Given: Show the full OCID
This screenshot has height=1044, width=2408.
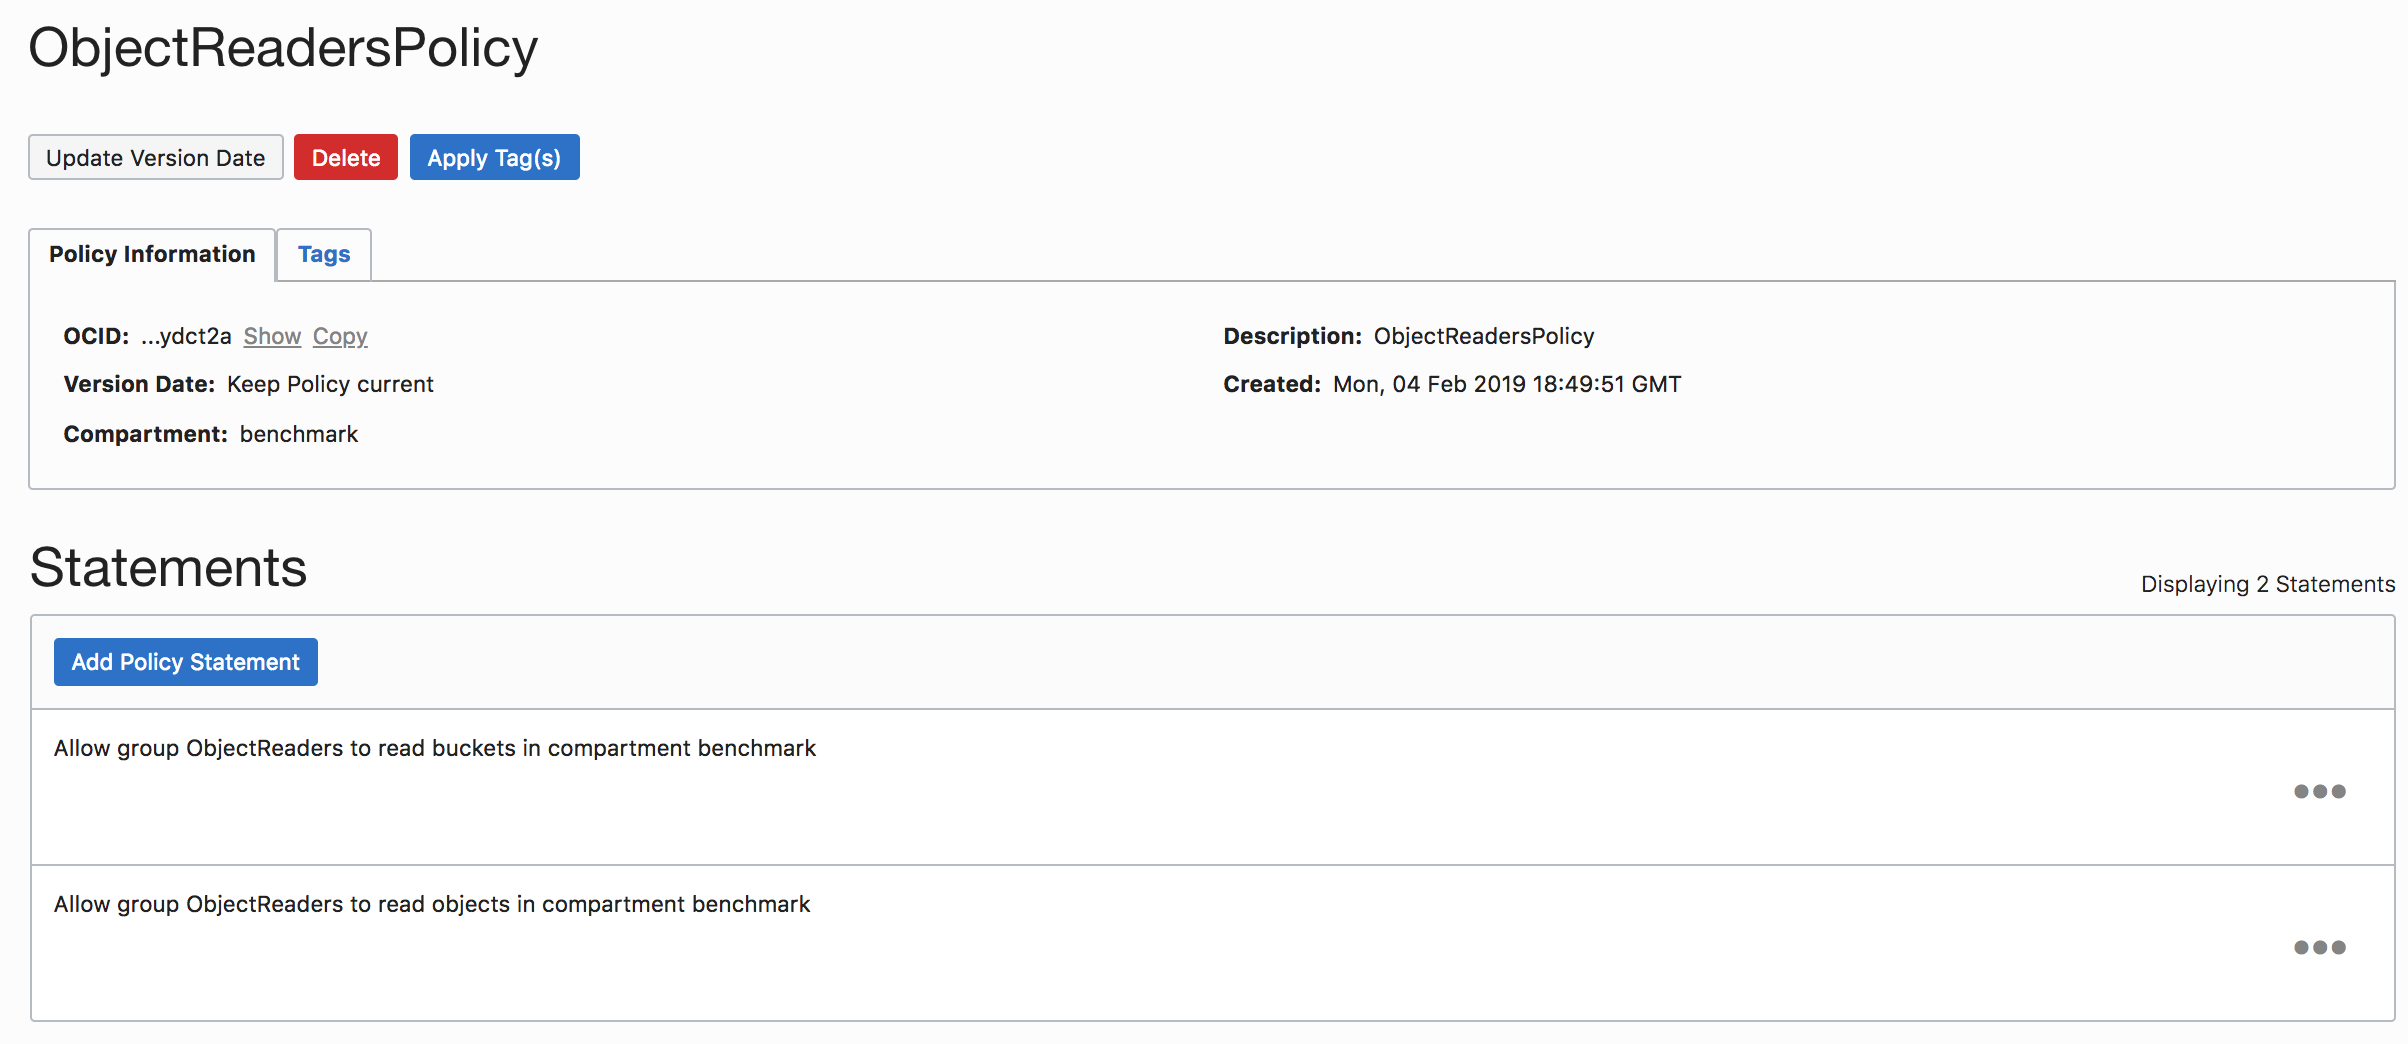Looking at the screenshot, I should tap(272, 336).
